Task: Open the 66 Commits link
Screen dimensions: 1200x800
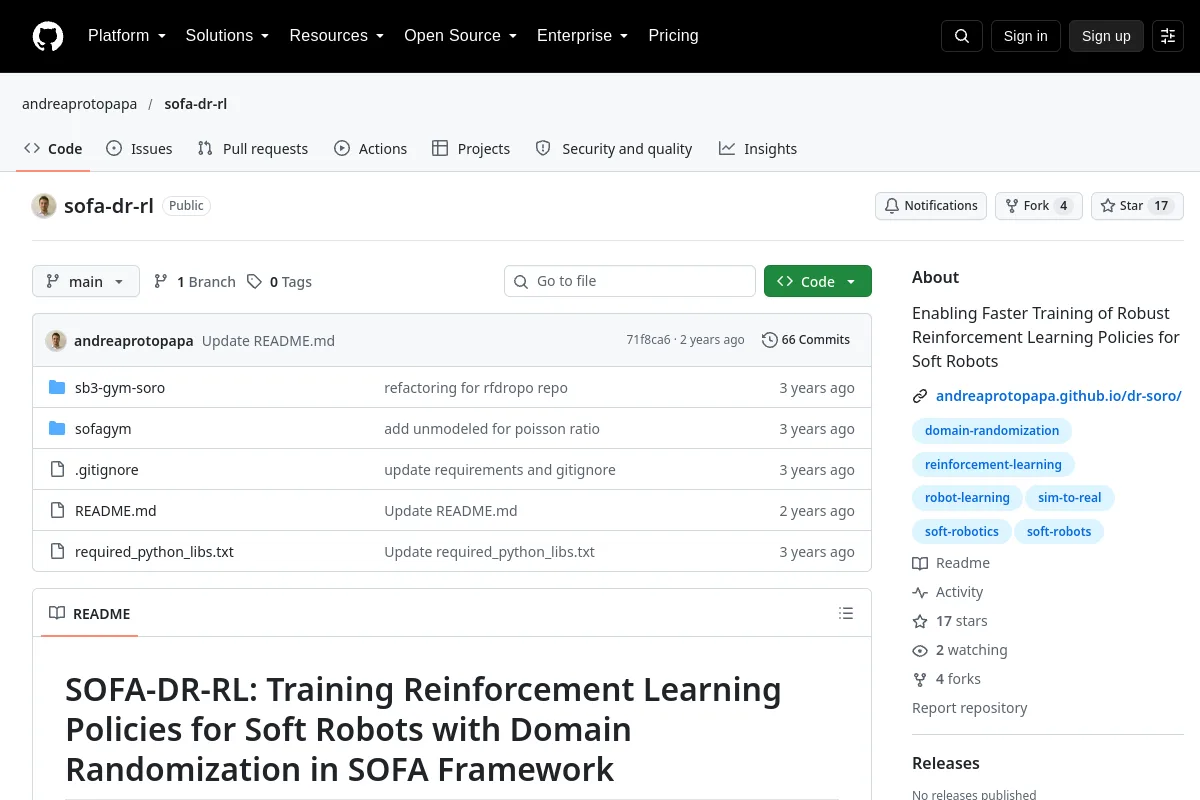Action: 806,340
